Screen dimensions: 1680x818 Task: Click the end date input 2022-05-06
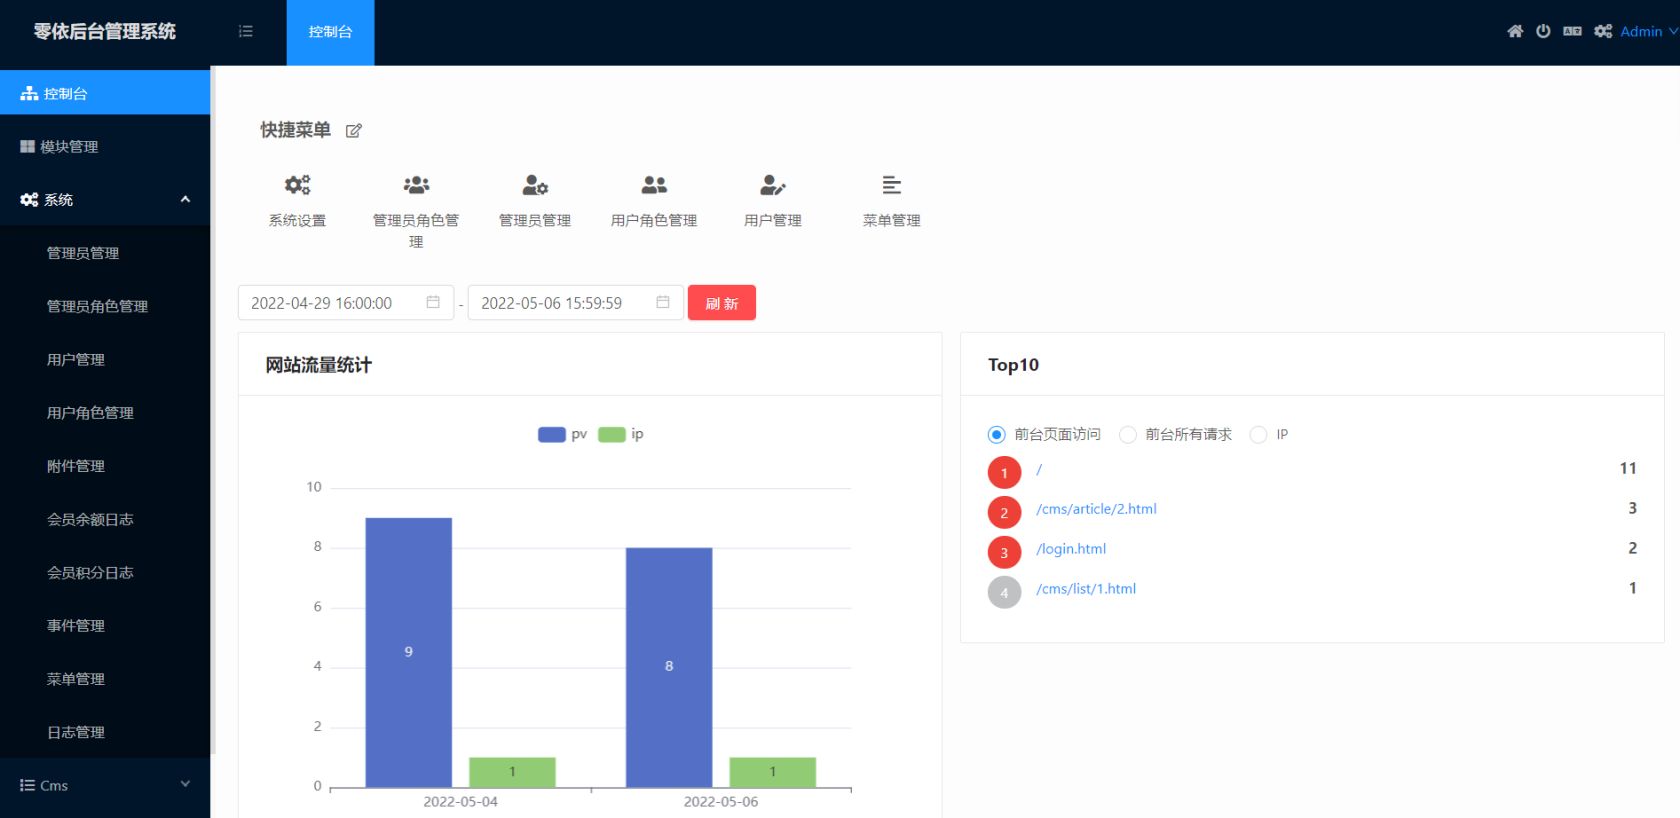(576, 303)
